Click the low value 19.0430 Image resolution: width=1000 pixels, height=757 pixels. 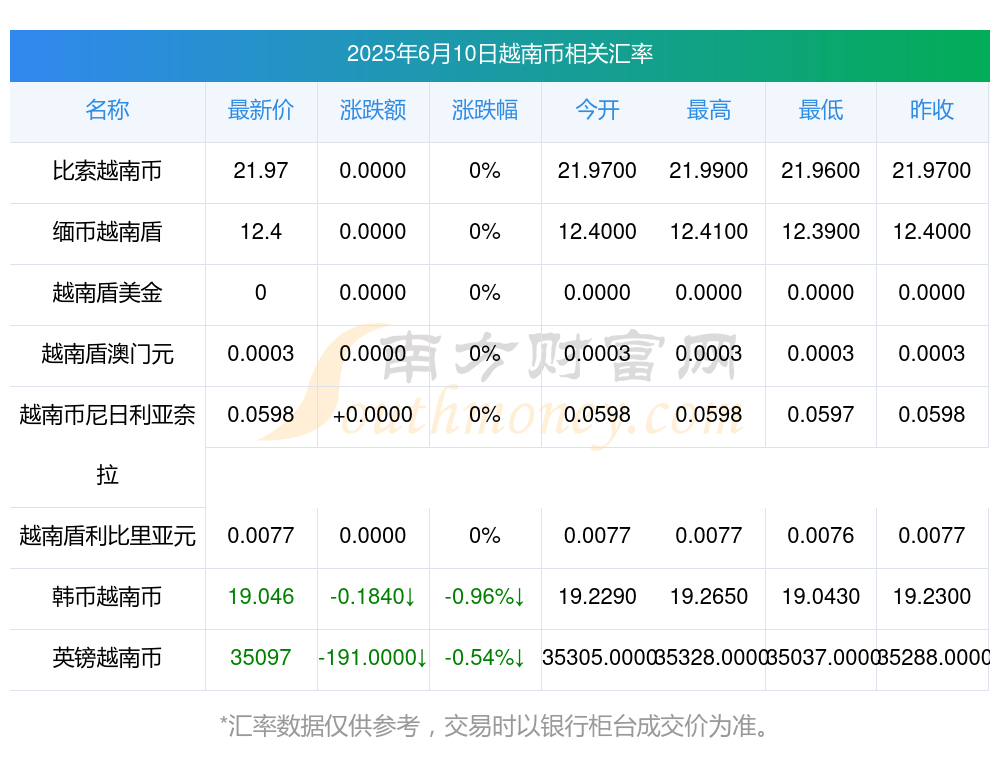[821, 597]
